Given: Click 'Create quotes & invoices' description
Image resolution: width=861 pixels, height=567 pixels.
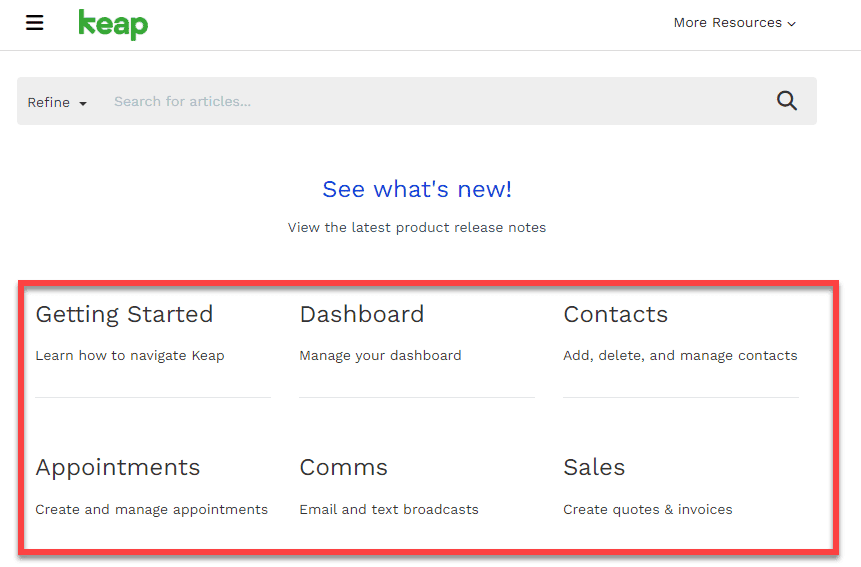Looking at the screenshot, I should click(648, 510).
